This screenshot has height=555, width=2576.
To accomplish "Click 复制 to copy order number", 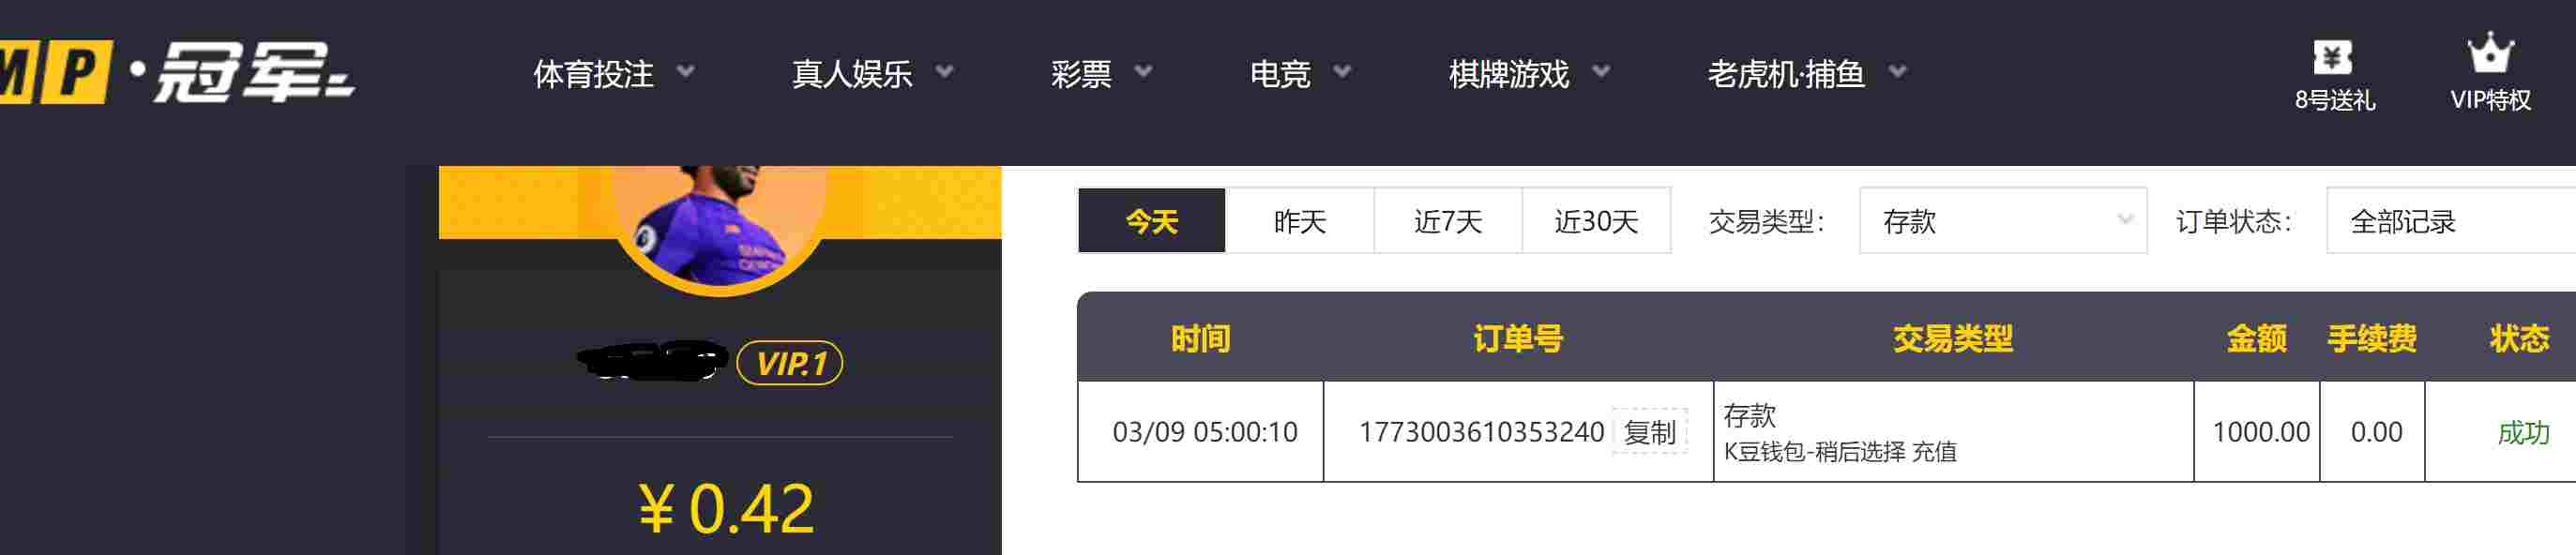I will point(1650,432).
